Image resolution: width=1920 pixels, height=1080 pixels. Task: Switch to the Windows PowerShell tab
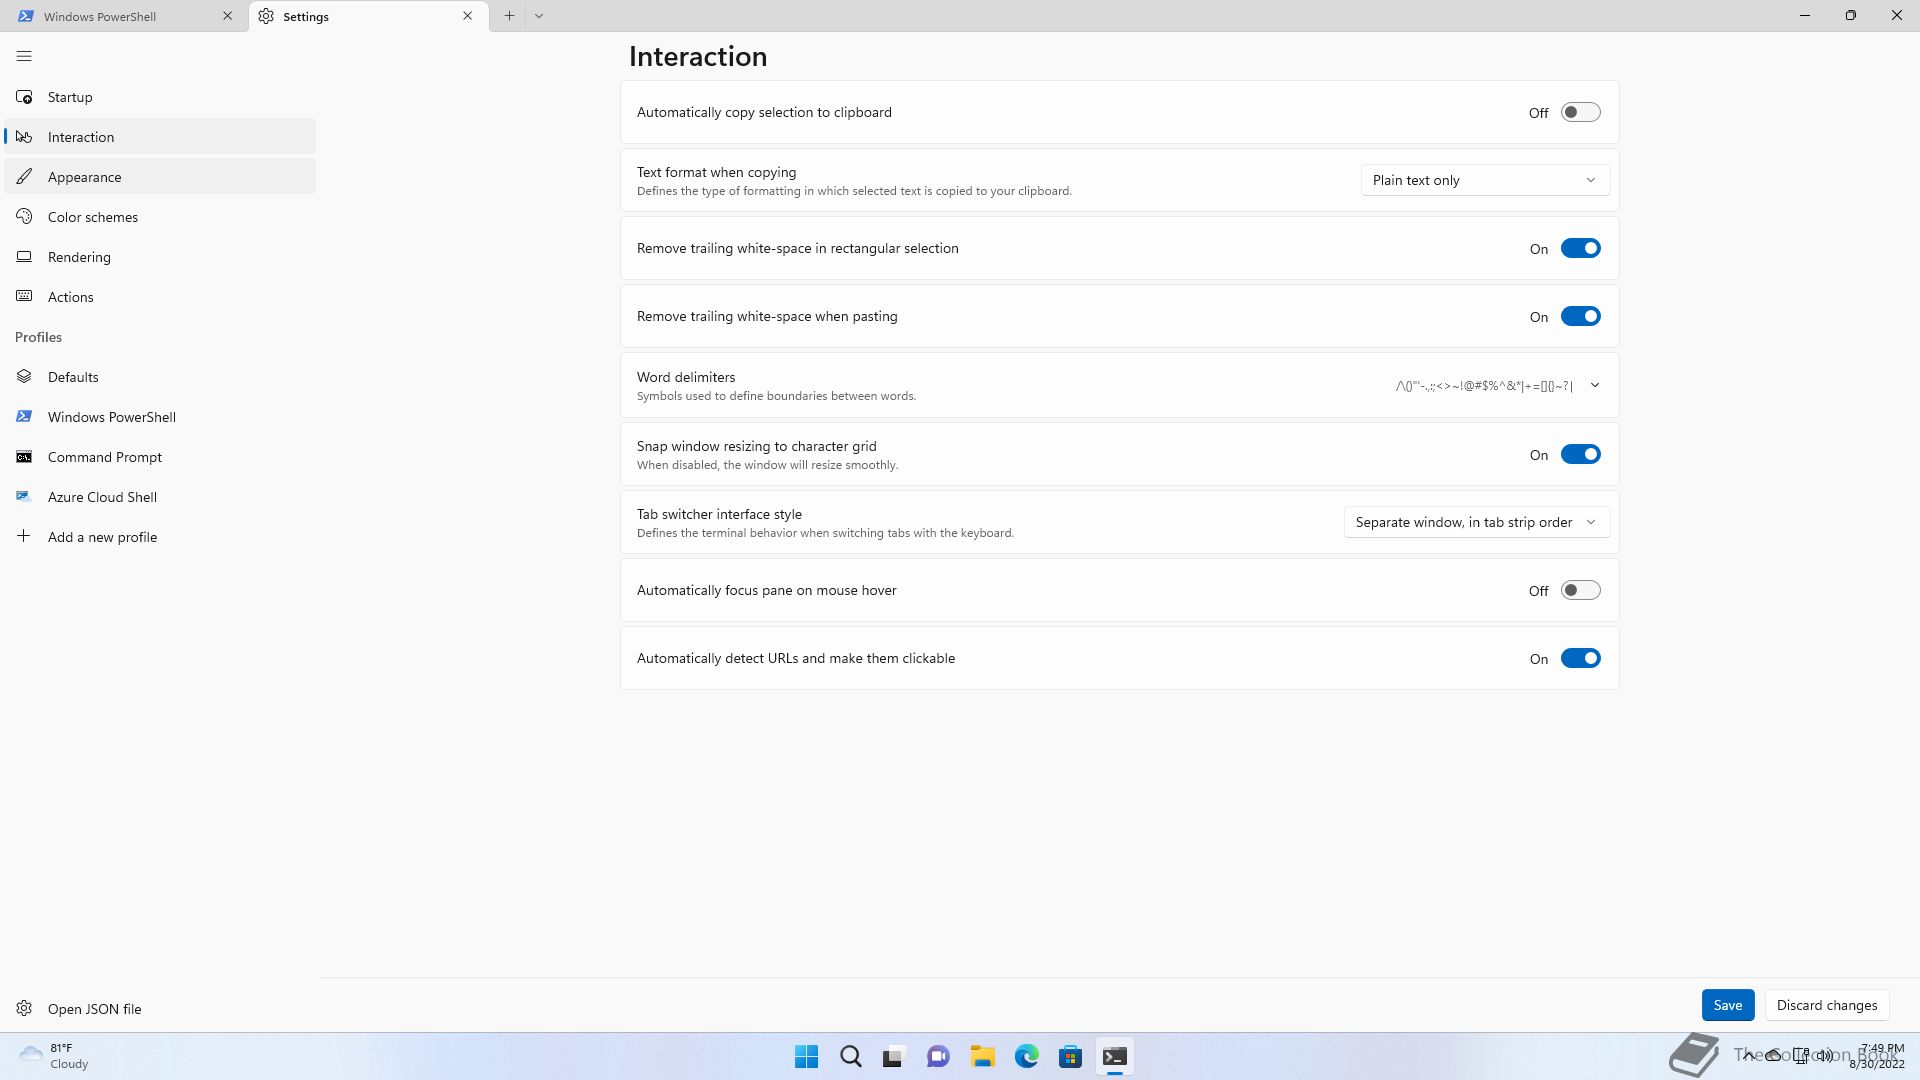coord(125,16)
